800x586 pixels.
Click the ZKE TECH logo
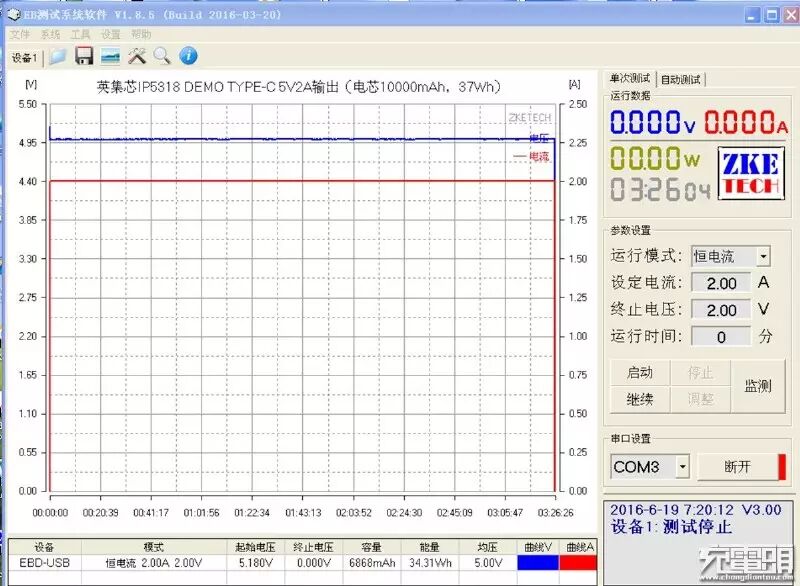tap(751, 173)
